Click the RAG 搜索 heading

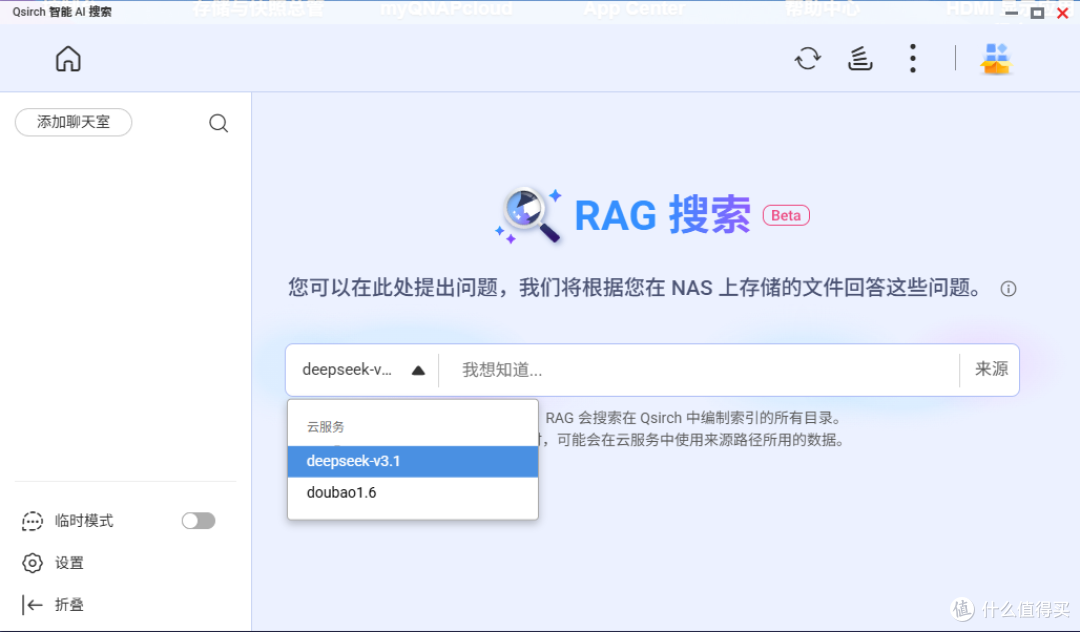(x=662, y=215)
